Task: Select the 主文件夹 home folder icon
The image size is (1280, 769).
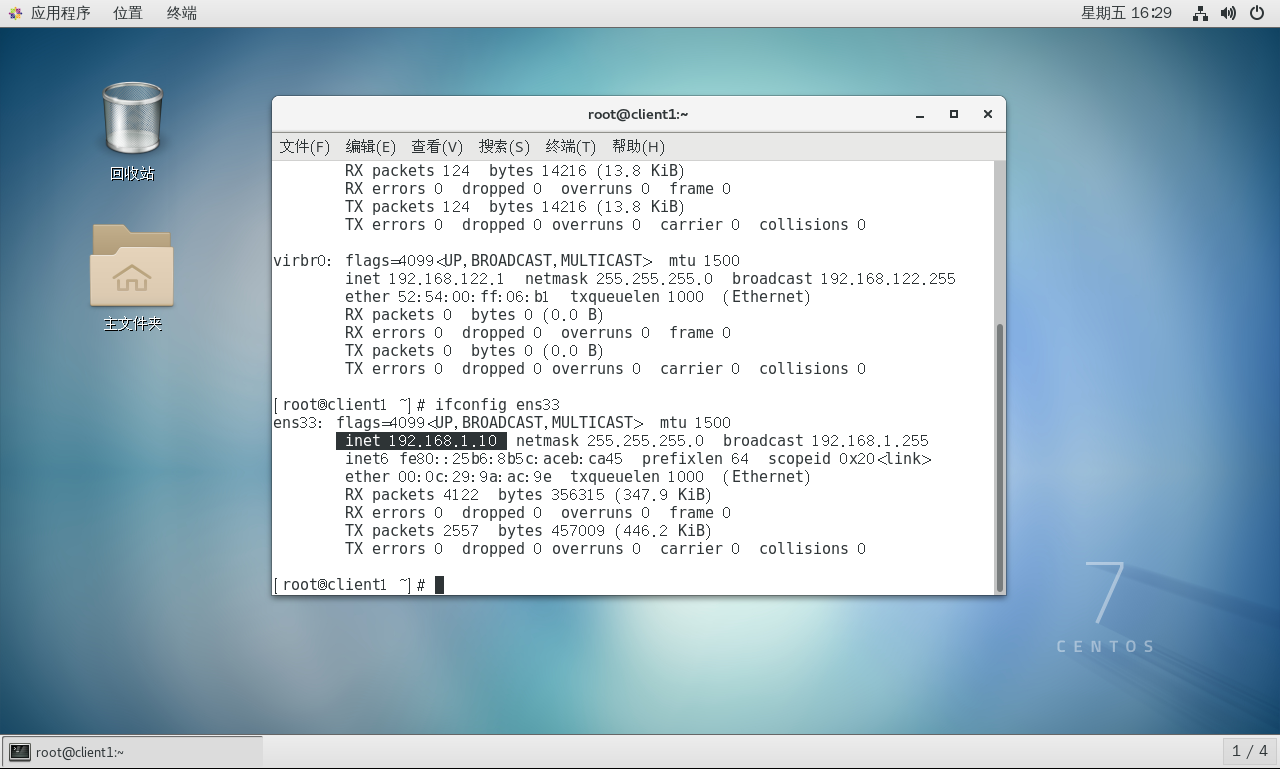Action: pos(132,278)
